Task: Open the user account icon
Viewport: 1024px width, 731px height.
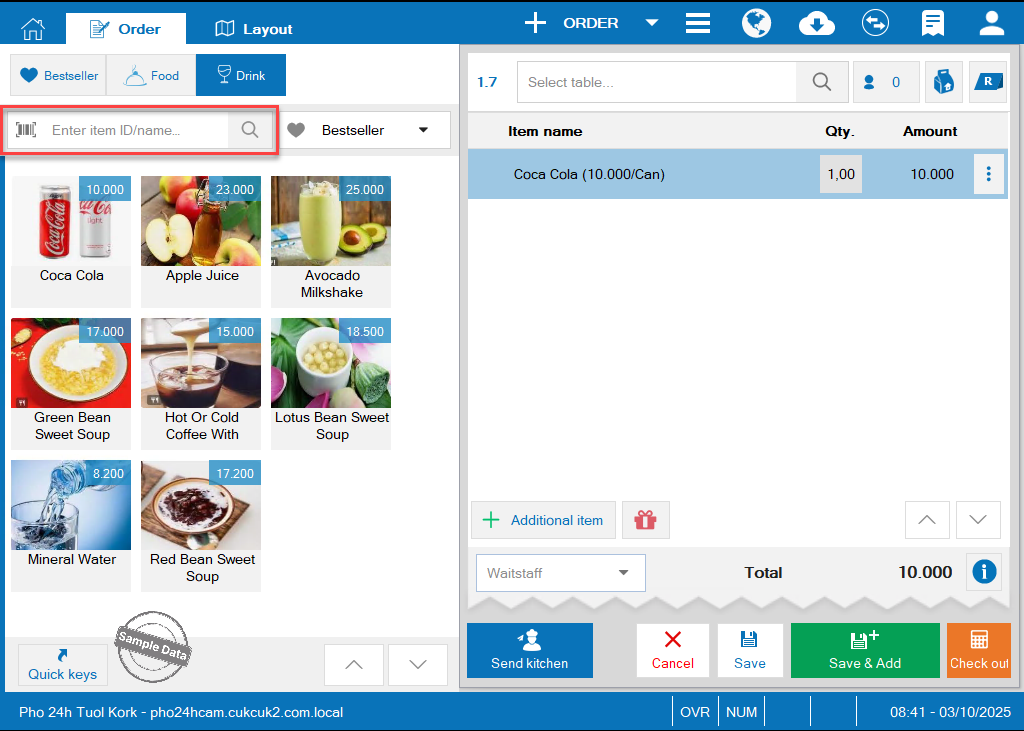Action: click(x=991, y=23)
